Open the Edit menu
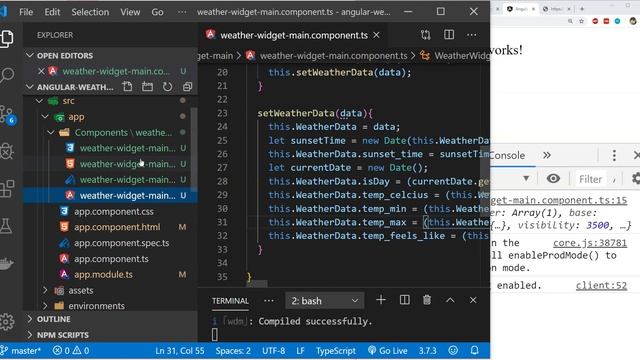The image size is (640, 360). pos(52,12)
